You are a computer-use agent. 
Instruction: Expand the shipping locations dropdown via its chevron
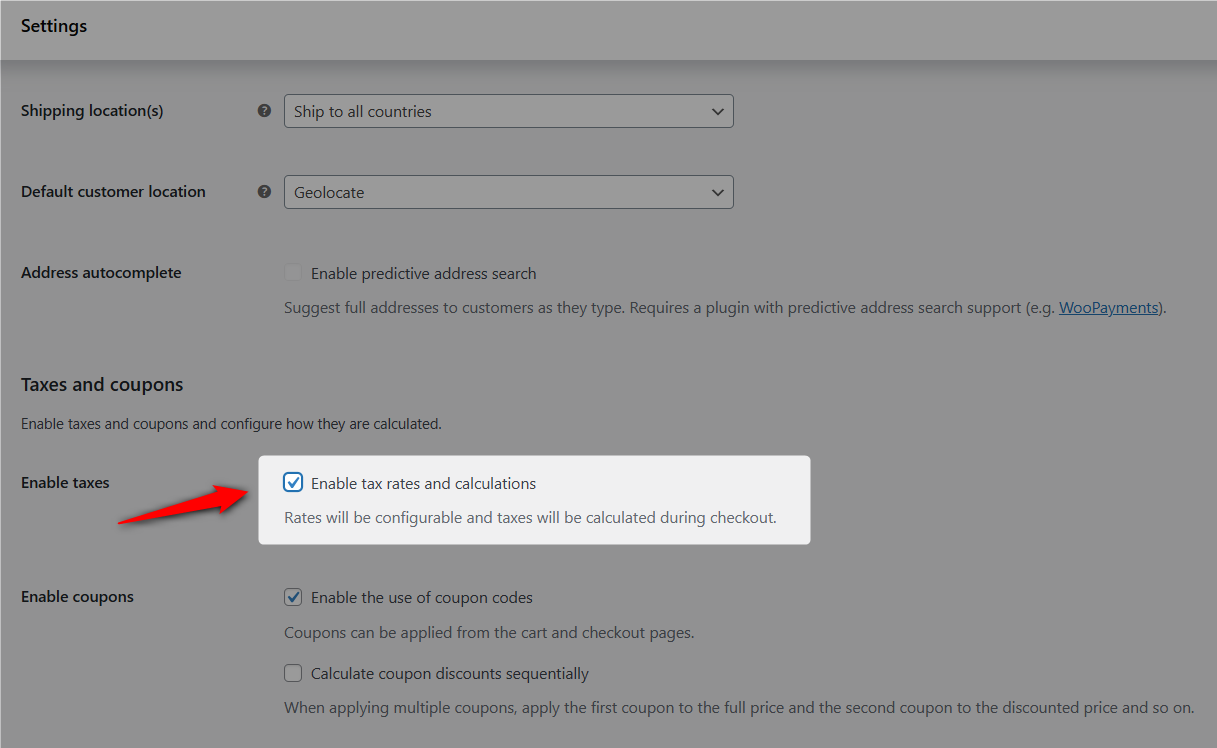pyautogui.click(x=718, y=111)
